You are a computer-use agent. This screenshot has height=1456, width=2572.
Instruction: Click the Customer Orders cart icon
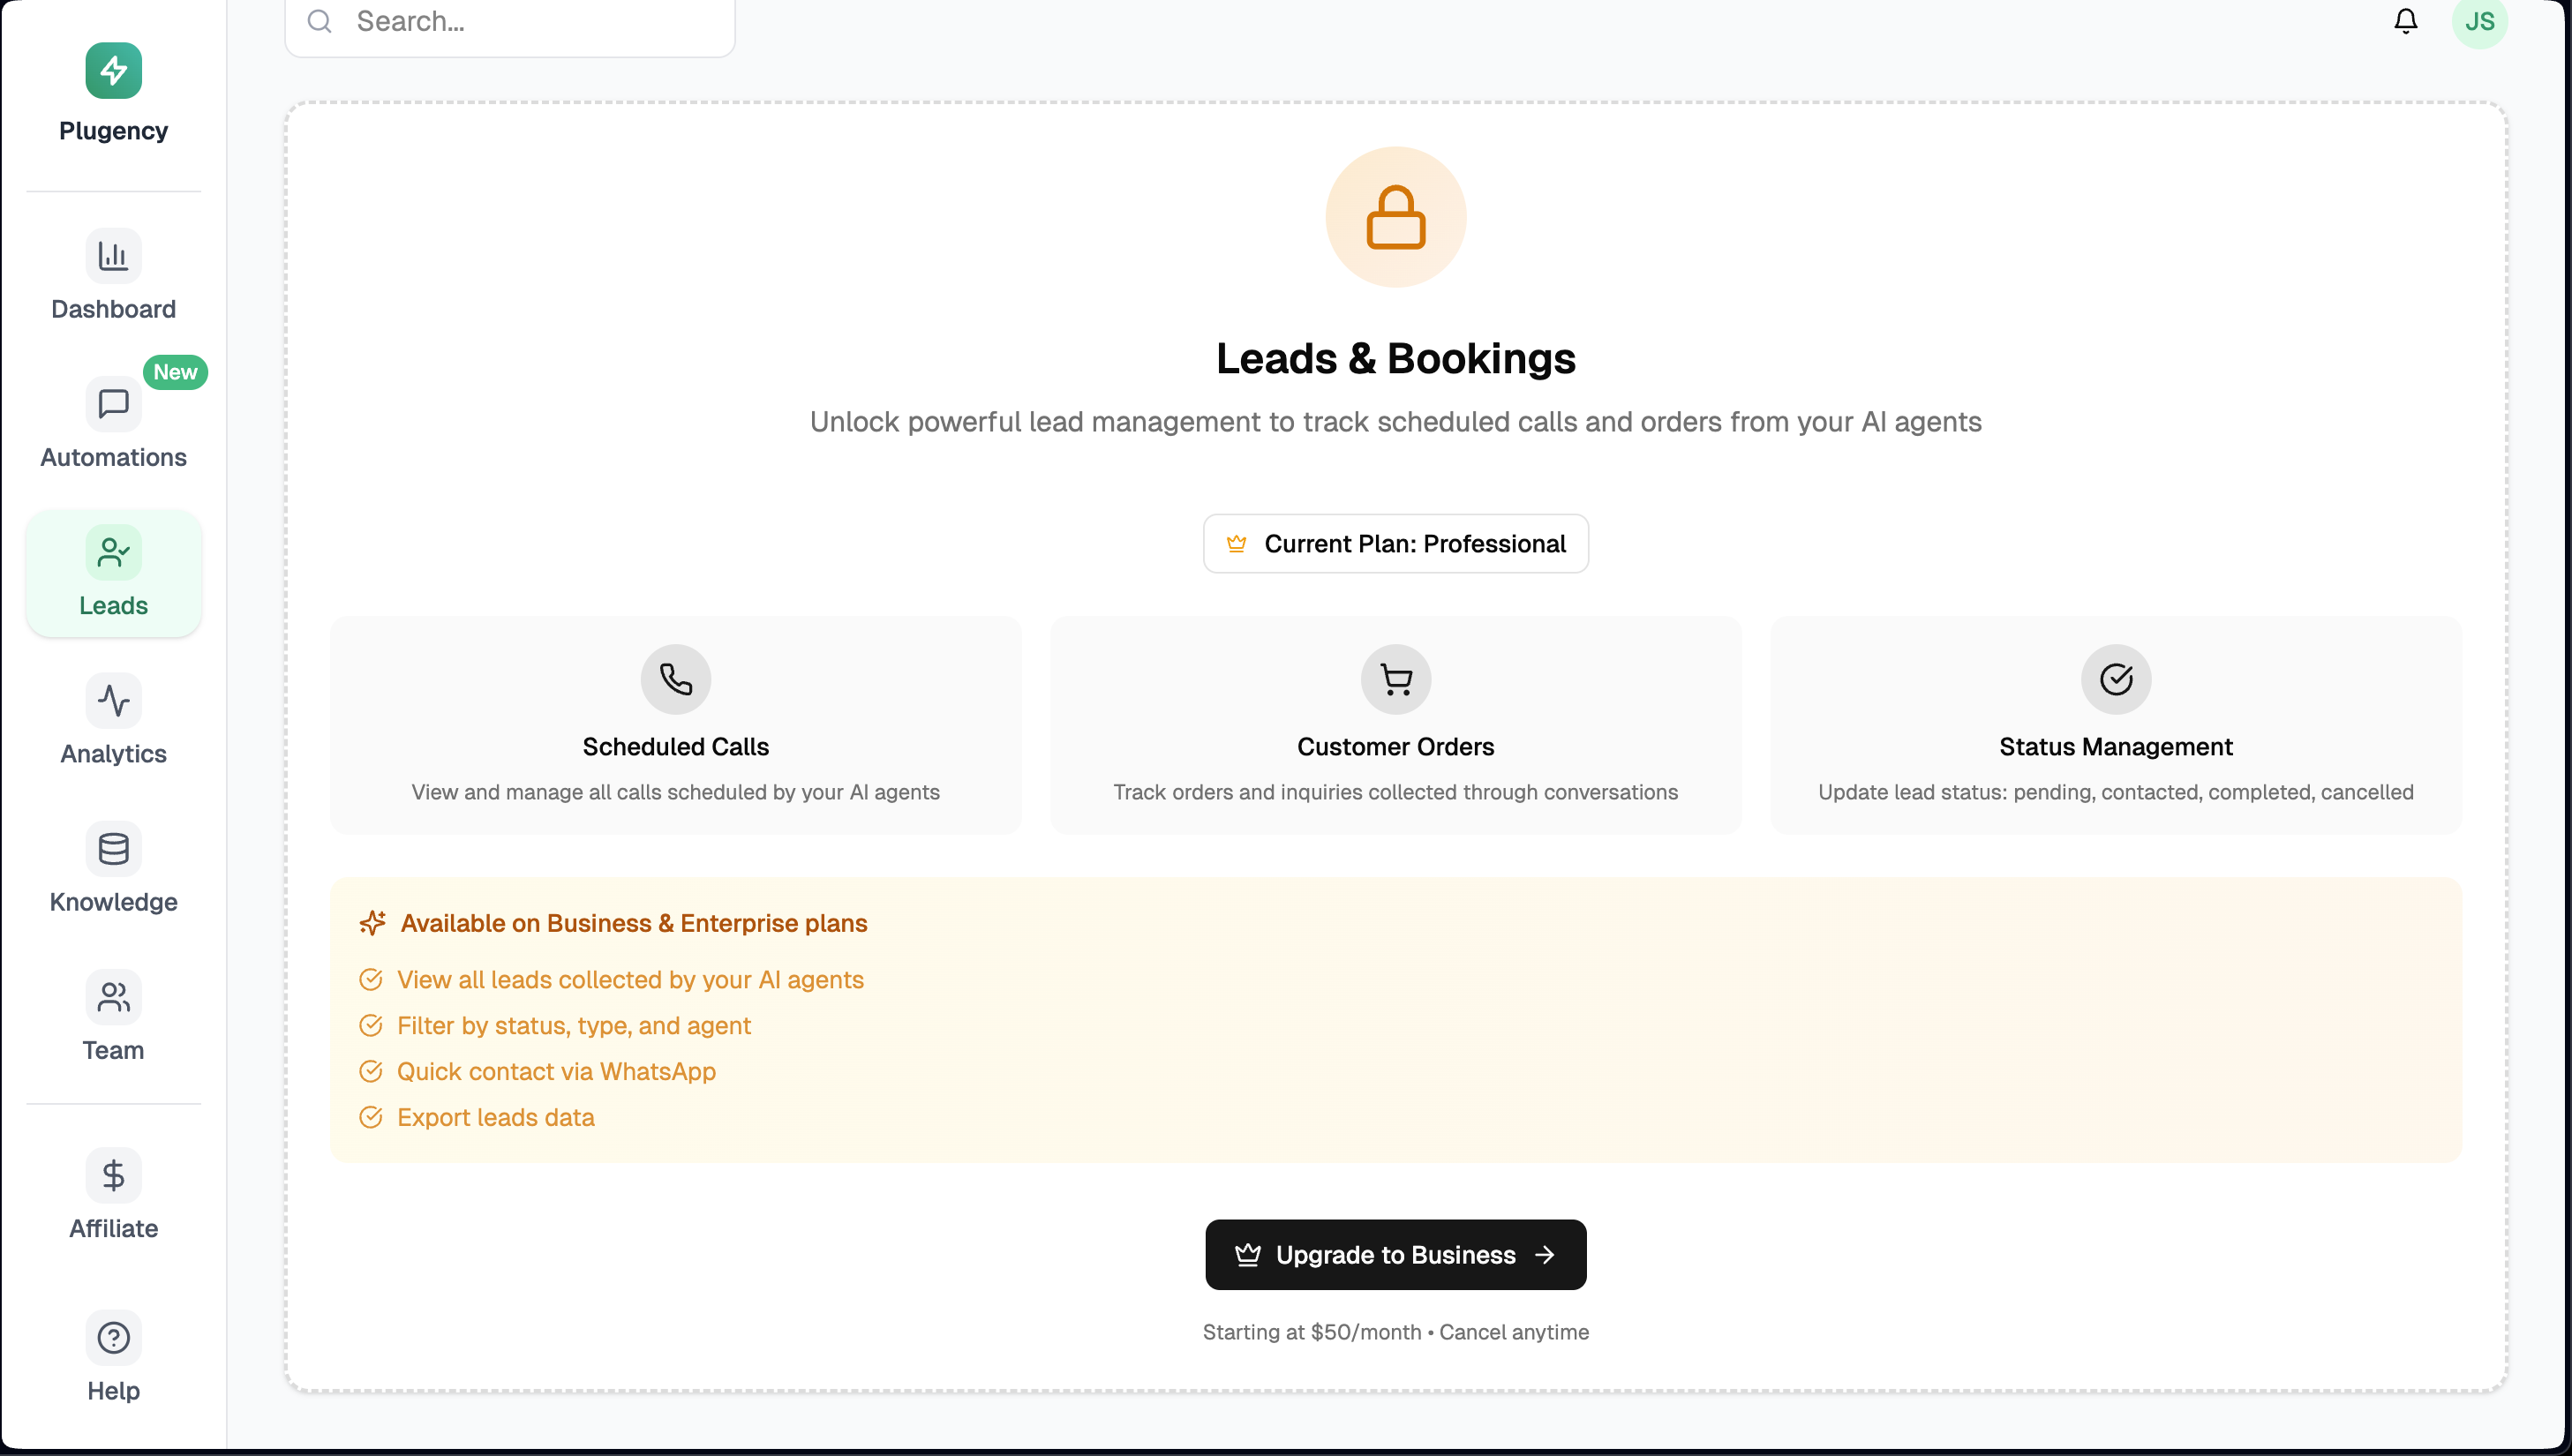pos(1396,679)
